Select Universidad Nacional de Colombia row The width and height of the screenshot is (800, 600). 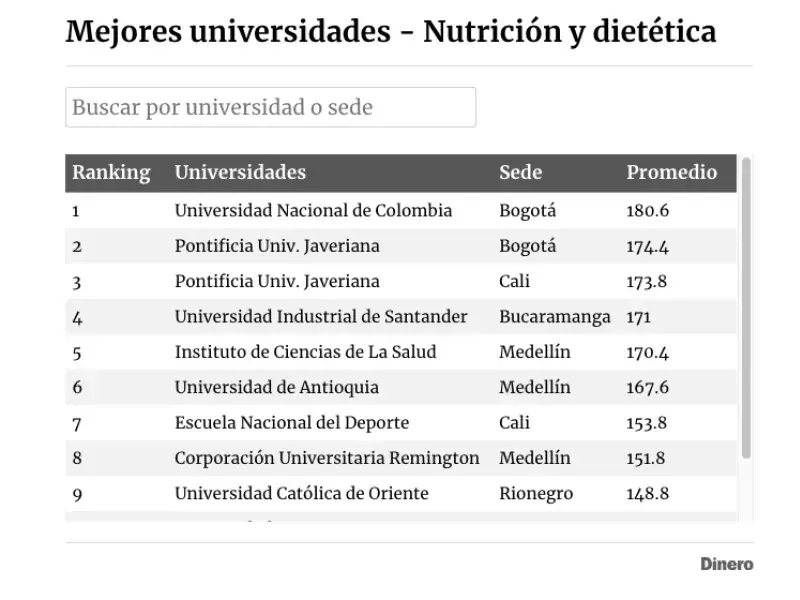[x=313, y=211]
